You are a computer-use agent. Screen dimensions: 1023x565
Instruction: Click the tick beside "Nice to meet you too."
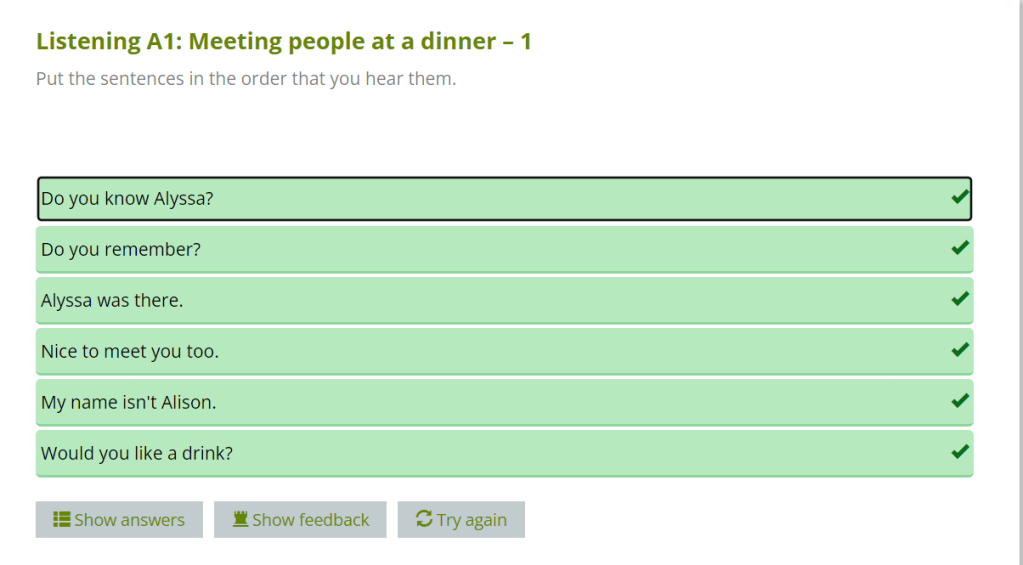pos(960,350)
